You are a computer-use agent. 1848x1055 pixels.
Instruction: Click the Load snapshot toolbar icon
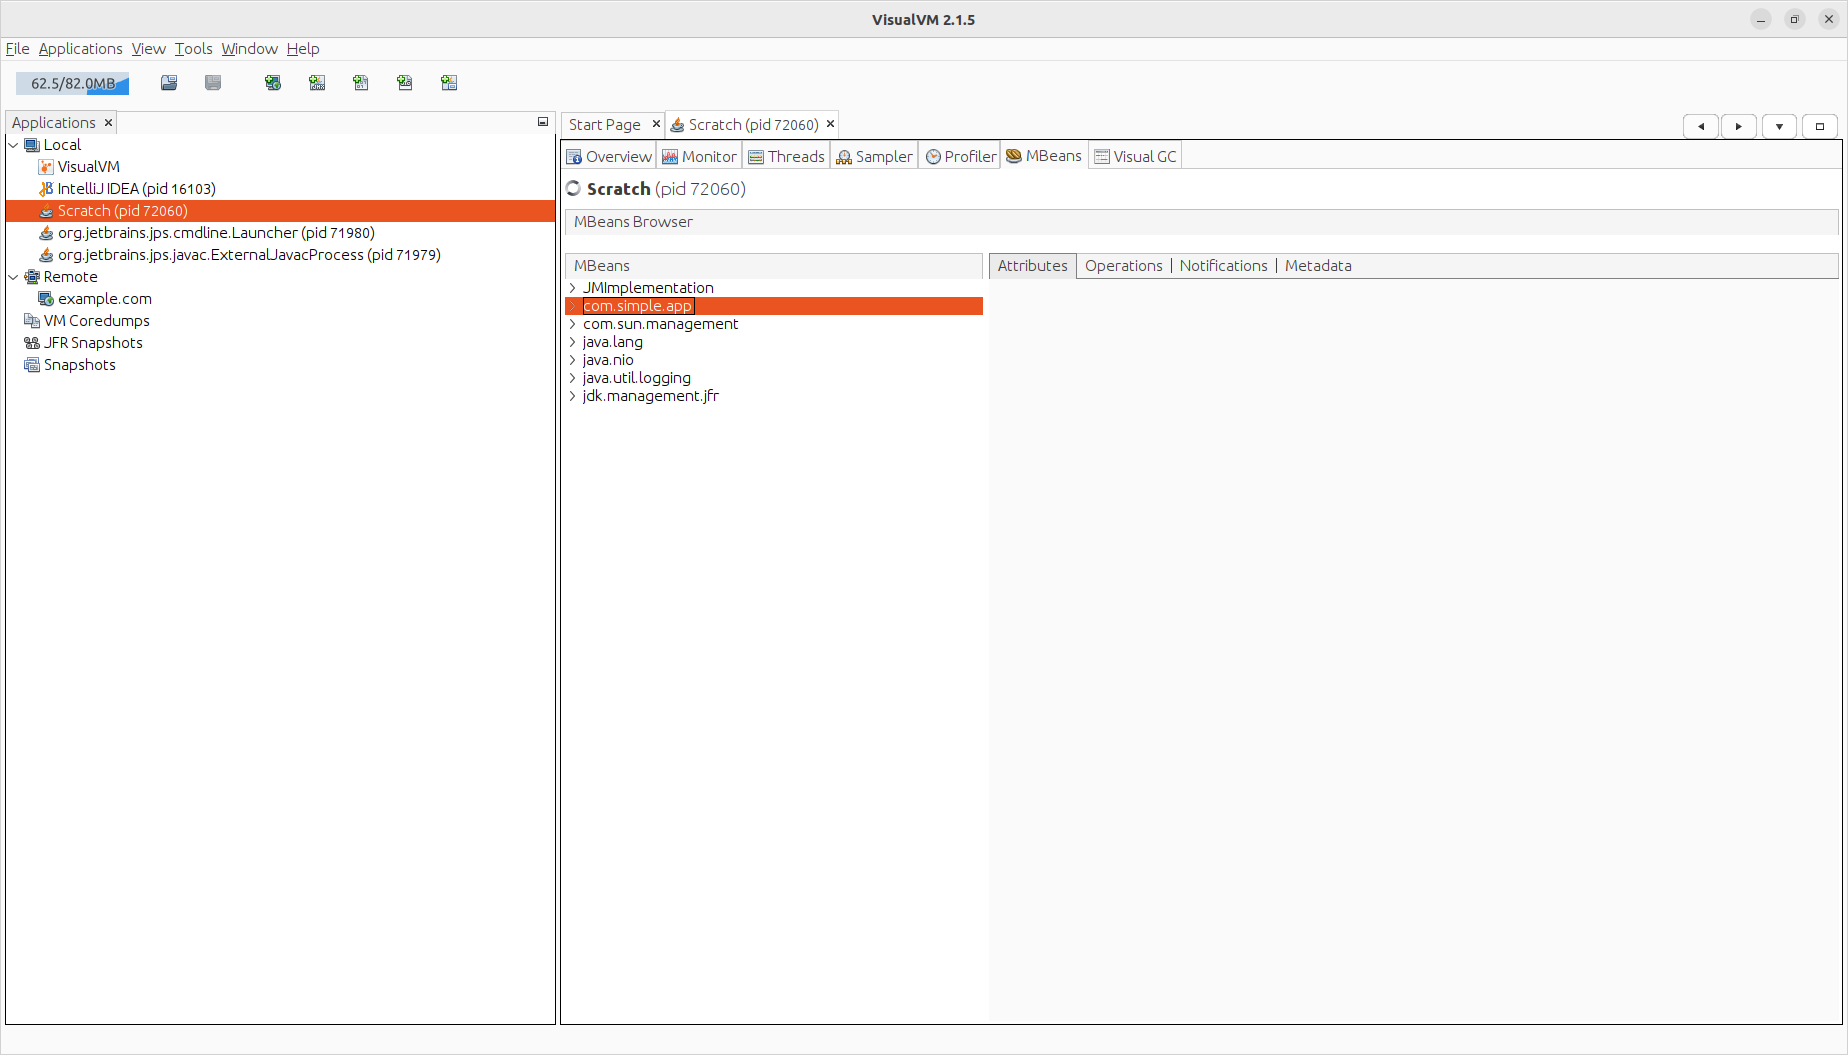(x=169, y=83)
